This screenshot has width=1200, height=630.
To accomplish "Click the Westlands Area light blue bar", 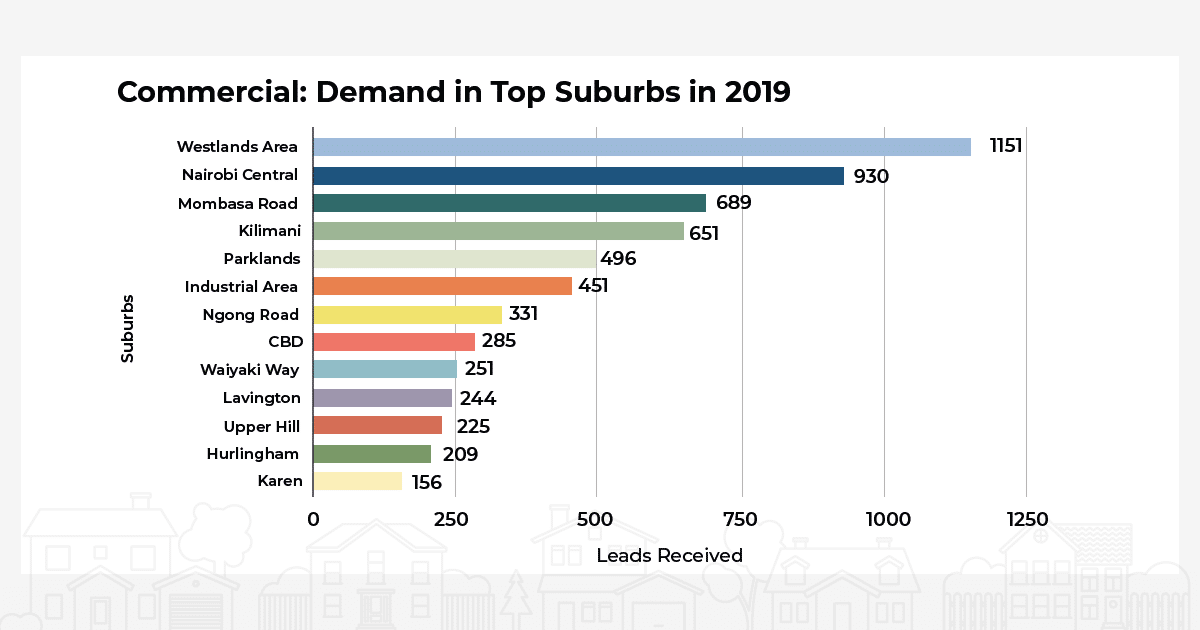I will (641, 147).
